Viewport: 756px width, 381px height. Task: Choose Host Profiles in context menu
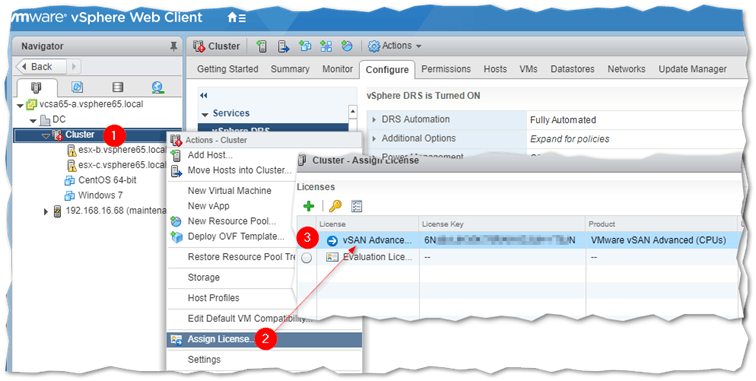(214, 298)
